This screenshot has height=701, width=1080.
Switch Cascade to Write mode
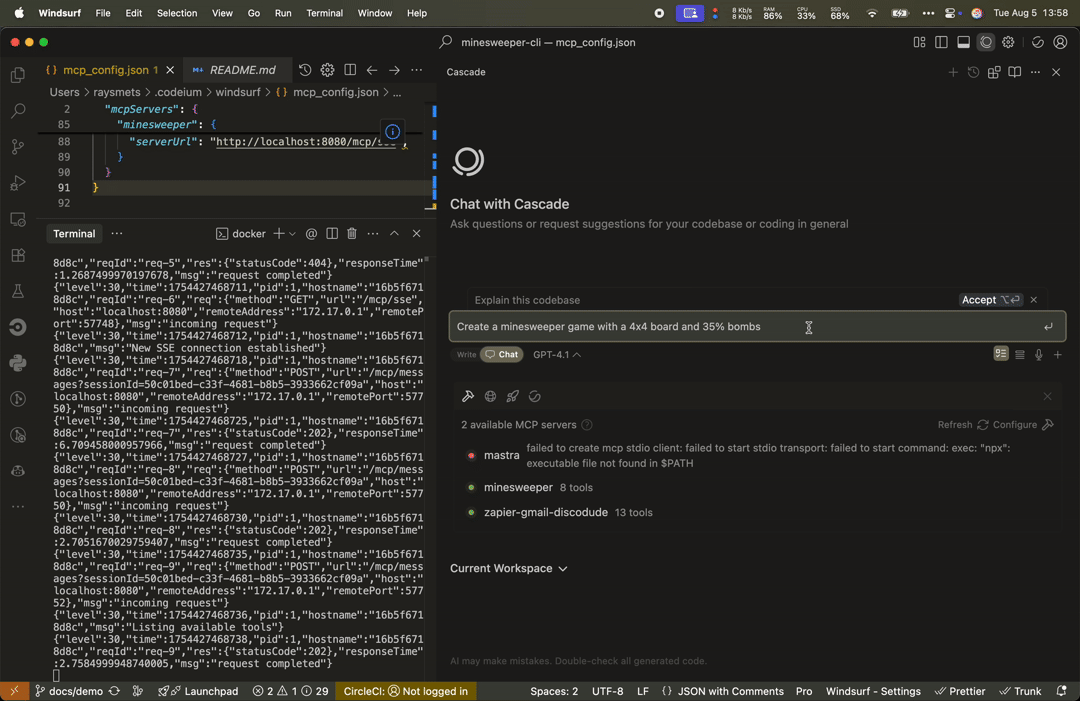(466, 355)
